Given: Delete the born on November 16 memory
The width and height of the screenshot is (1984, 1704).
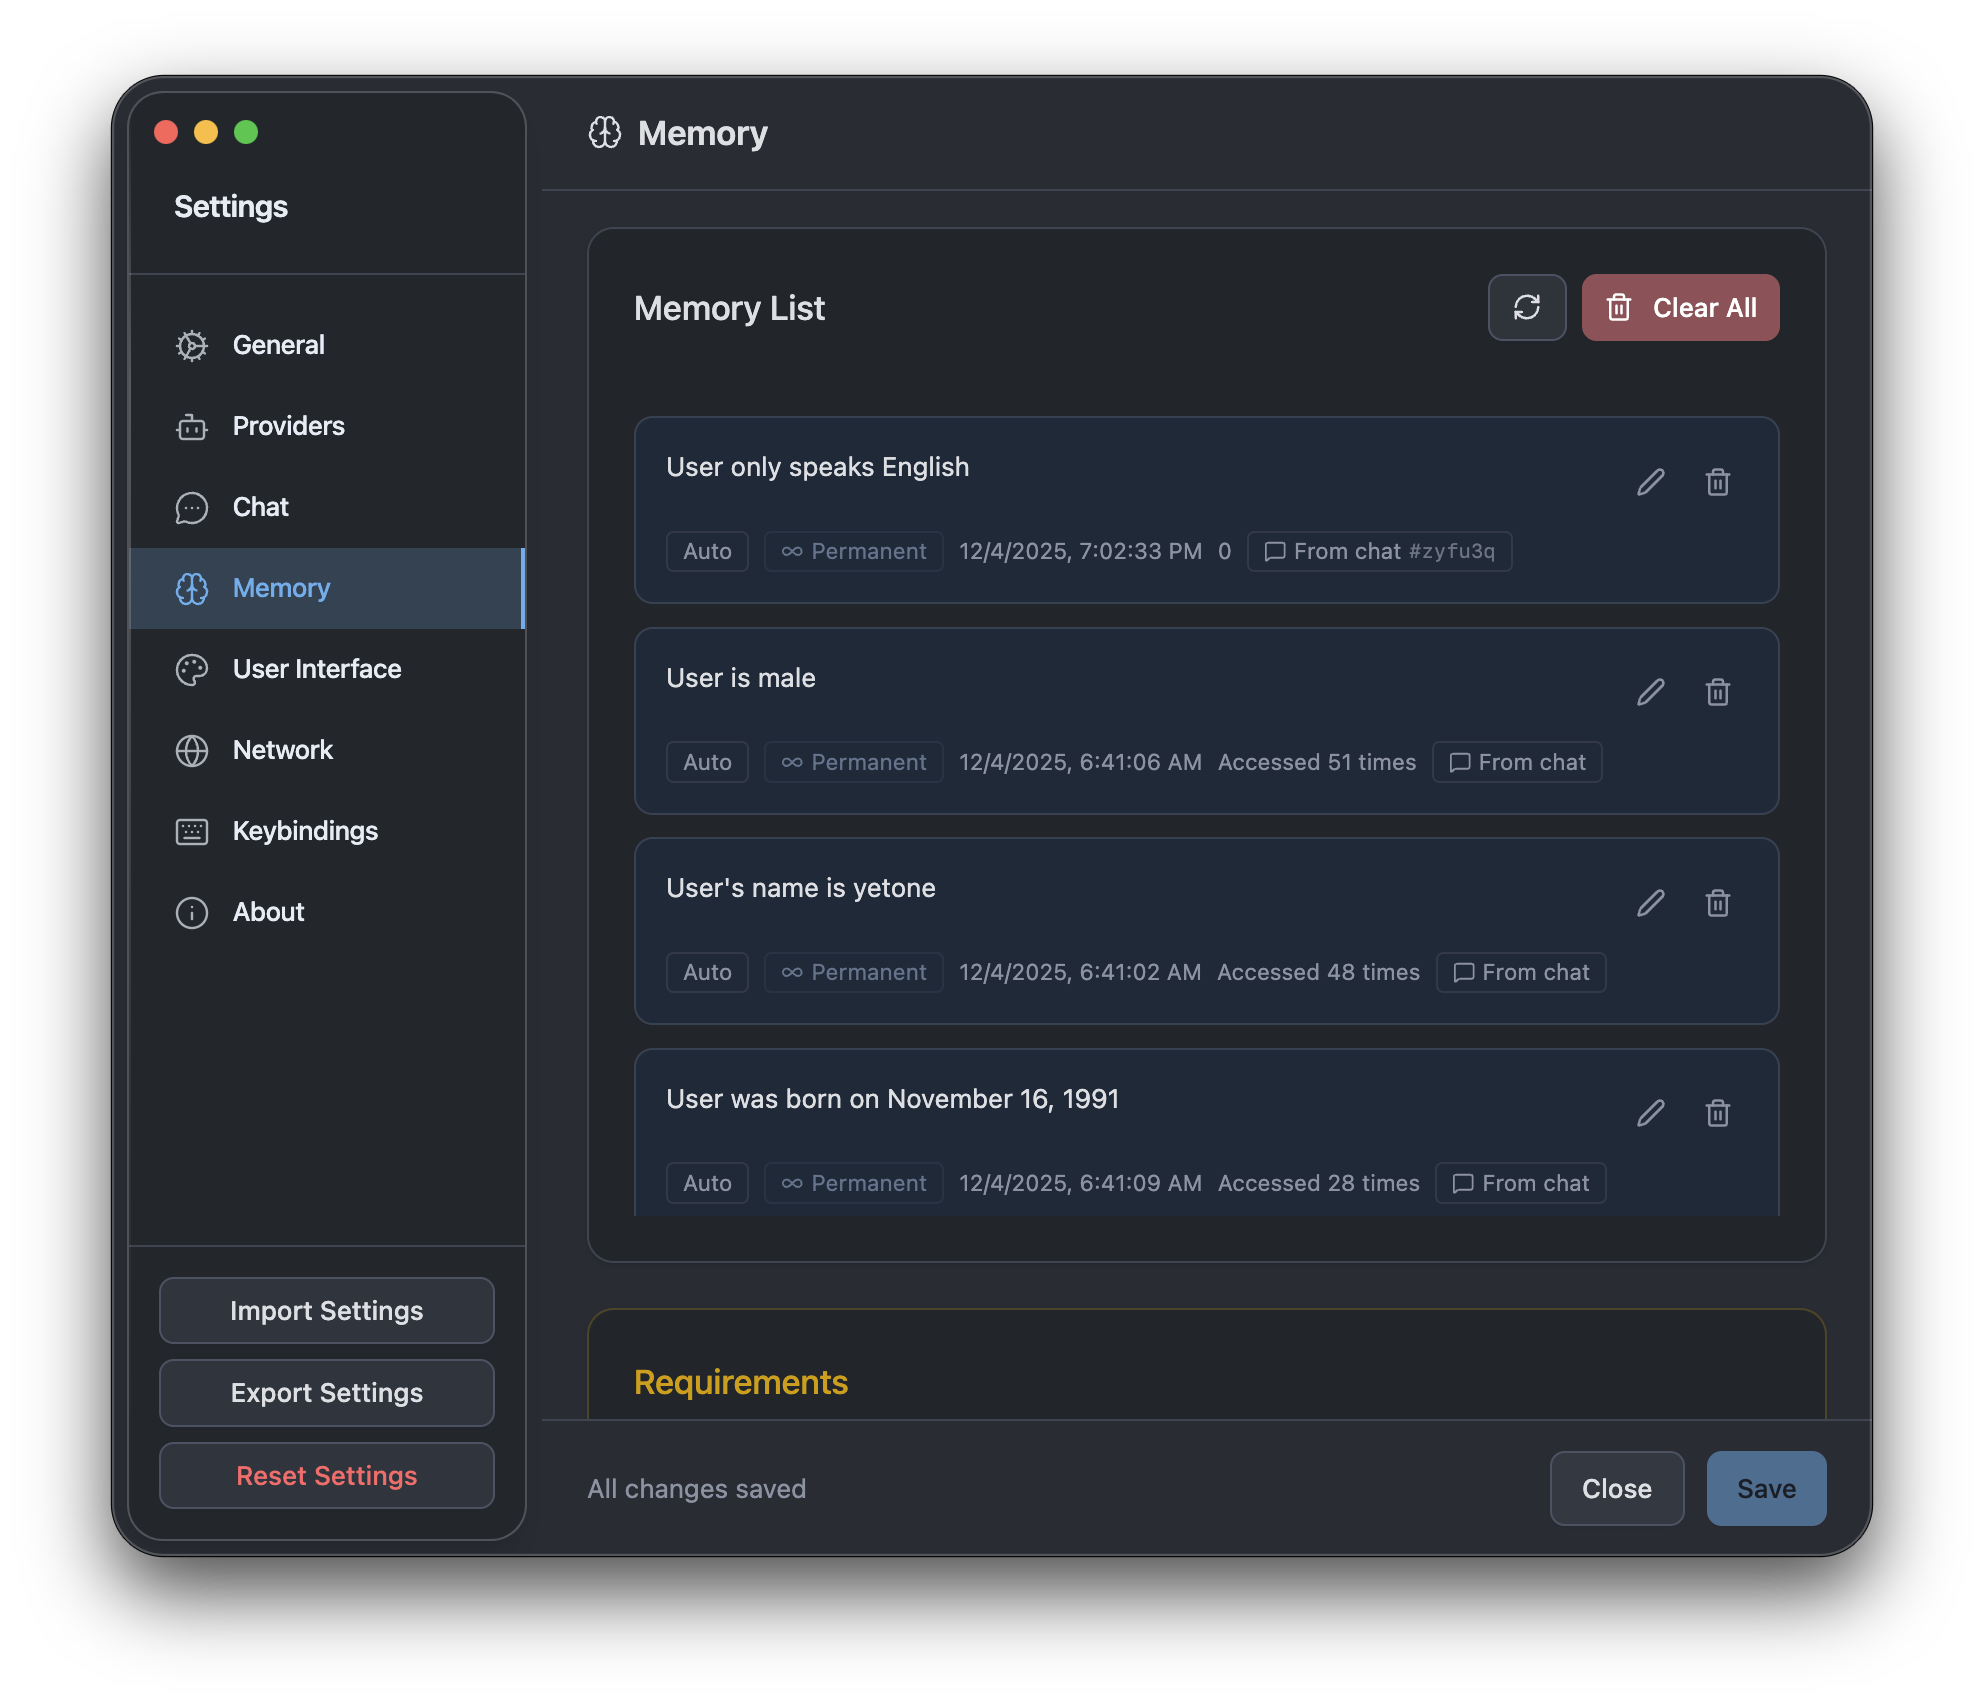Looking at the screenshot, I should pos(1717,1113).
